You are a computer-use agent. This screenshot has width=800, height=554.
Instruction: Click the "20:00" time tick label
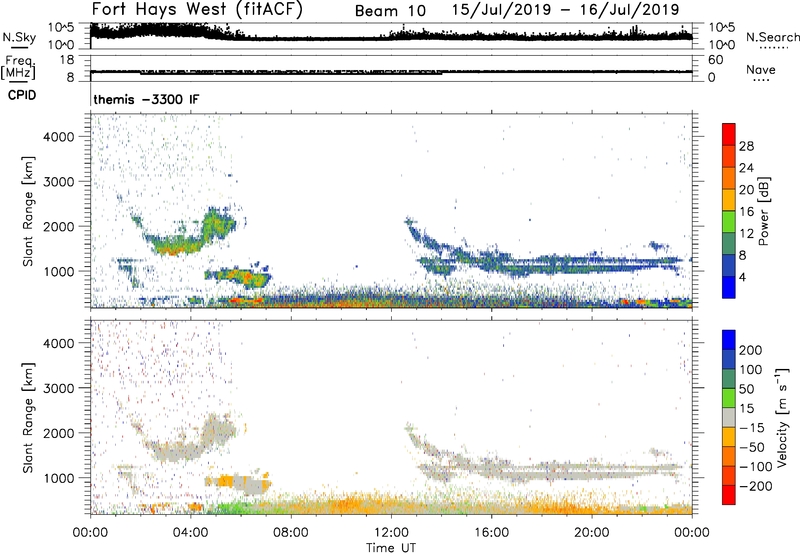click(x=592, y=533)
